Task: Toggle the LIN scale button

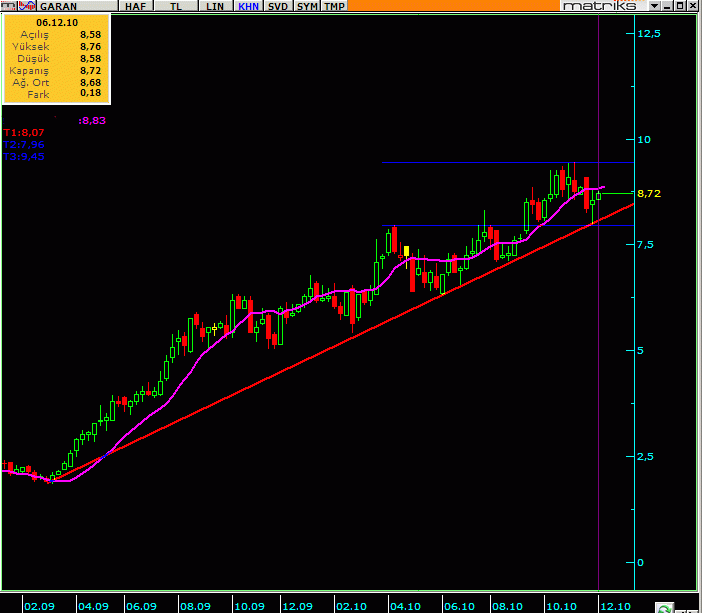Action: pos(214,6)
